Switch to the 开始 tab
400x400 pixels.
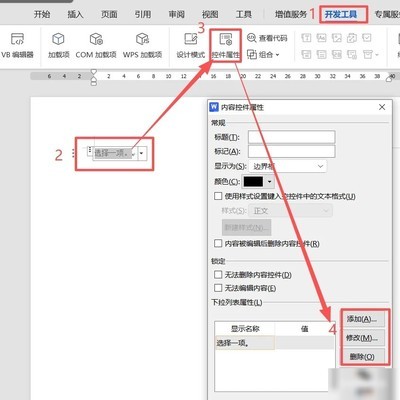point(42,14)
